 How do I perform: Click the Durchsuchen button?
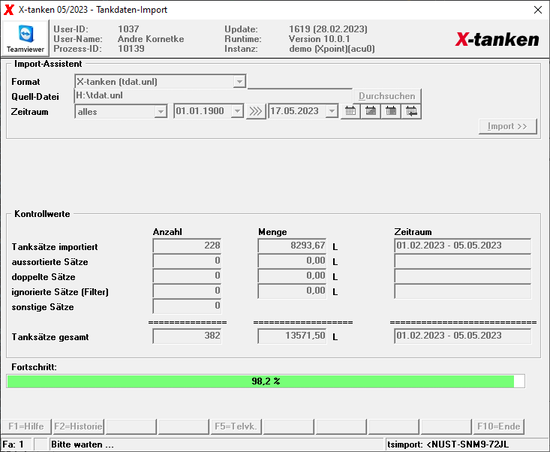pos(387,96)
